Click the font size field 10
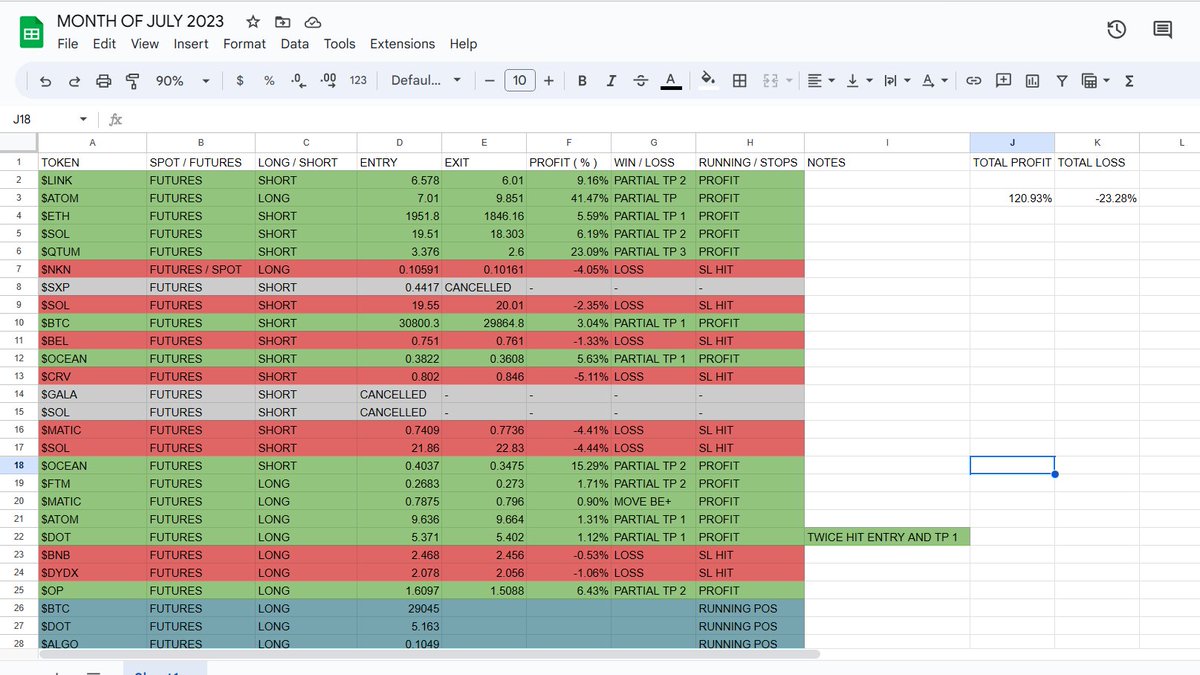The height and width of the screenshot is (675, 1200). click(519, 81)
